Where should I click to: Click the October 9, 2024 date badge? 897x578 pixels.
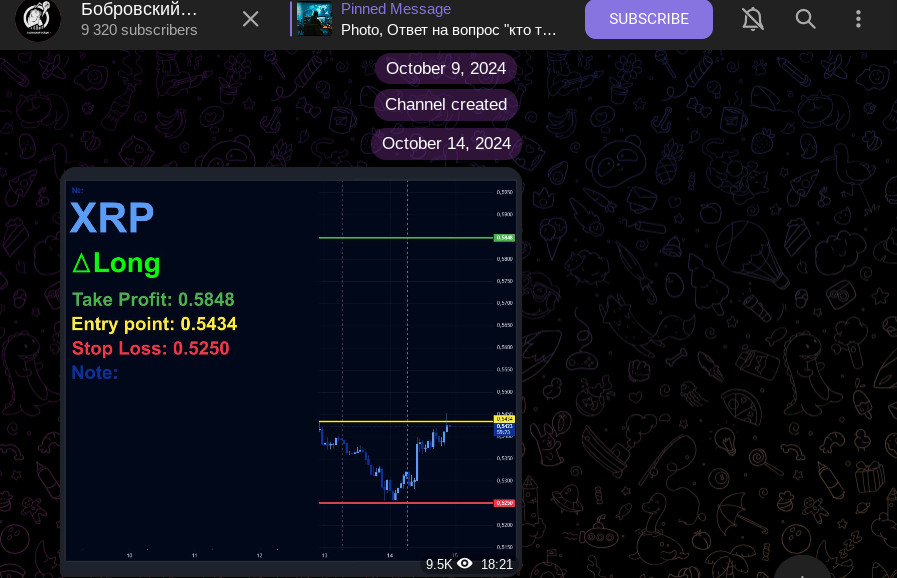446,68
